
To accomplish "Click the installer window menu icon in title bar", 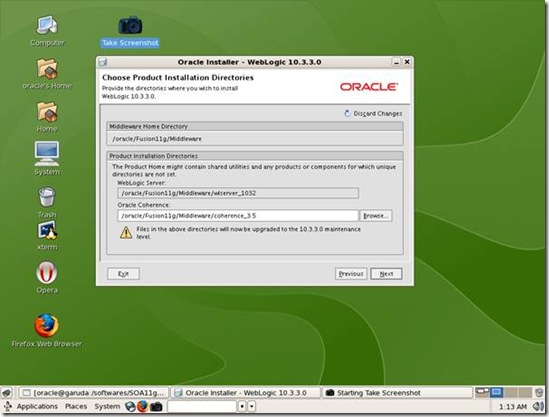I will tap(103, 62).
